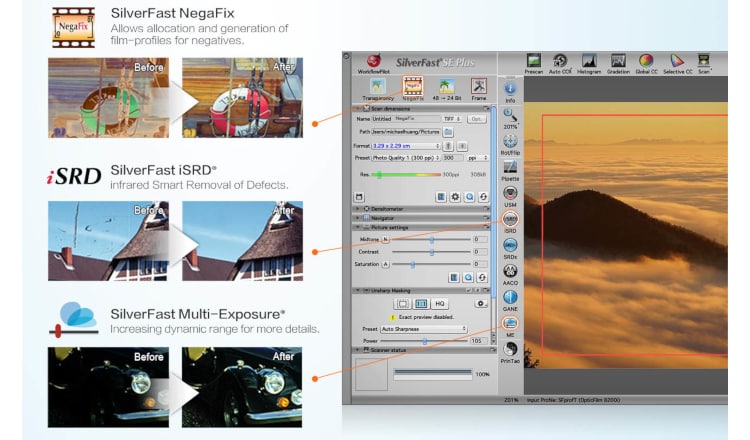Select the middle preview-mode button left of HQ
Viewport: 750px width, 440px height.
(421, 304)
